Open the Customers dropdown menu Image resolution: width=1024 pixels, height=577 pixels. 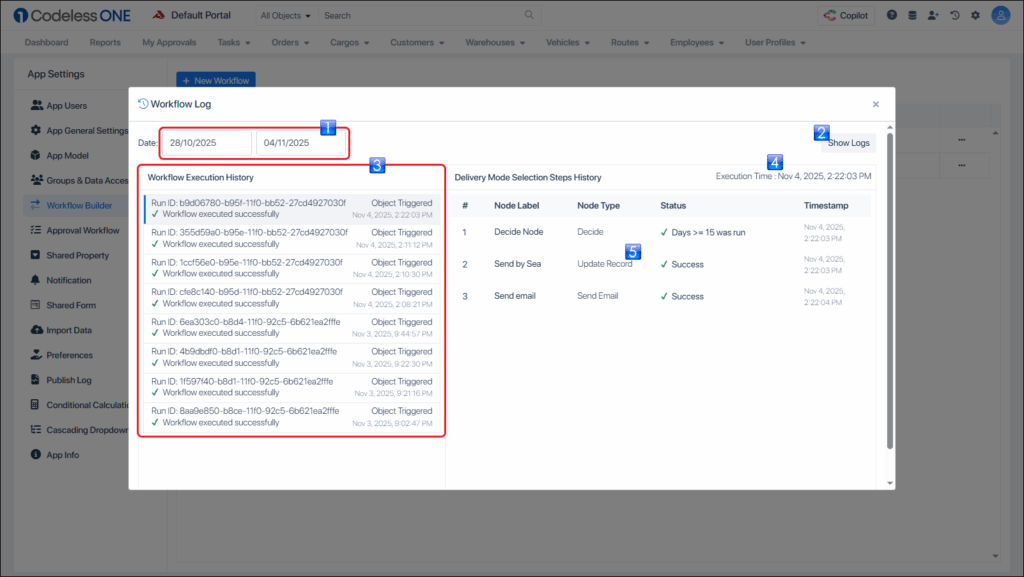(417, 43)
